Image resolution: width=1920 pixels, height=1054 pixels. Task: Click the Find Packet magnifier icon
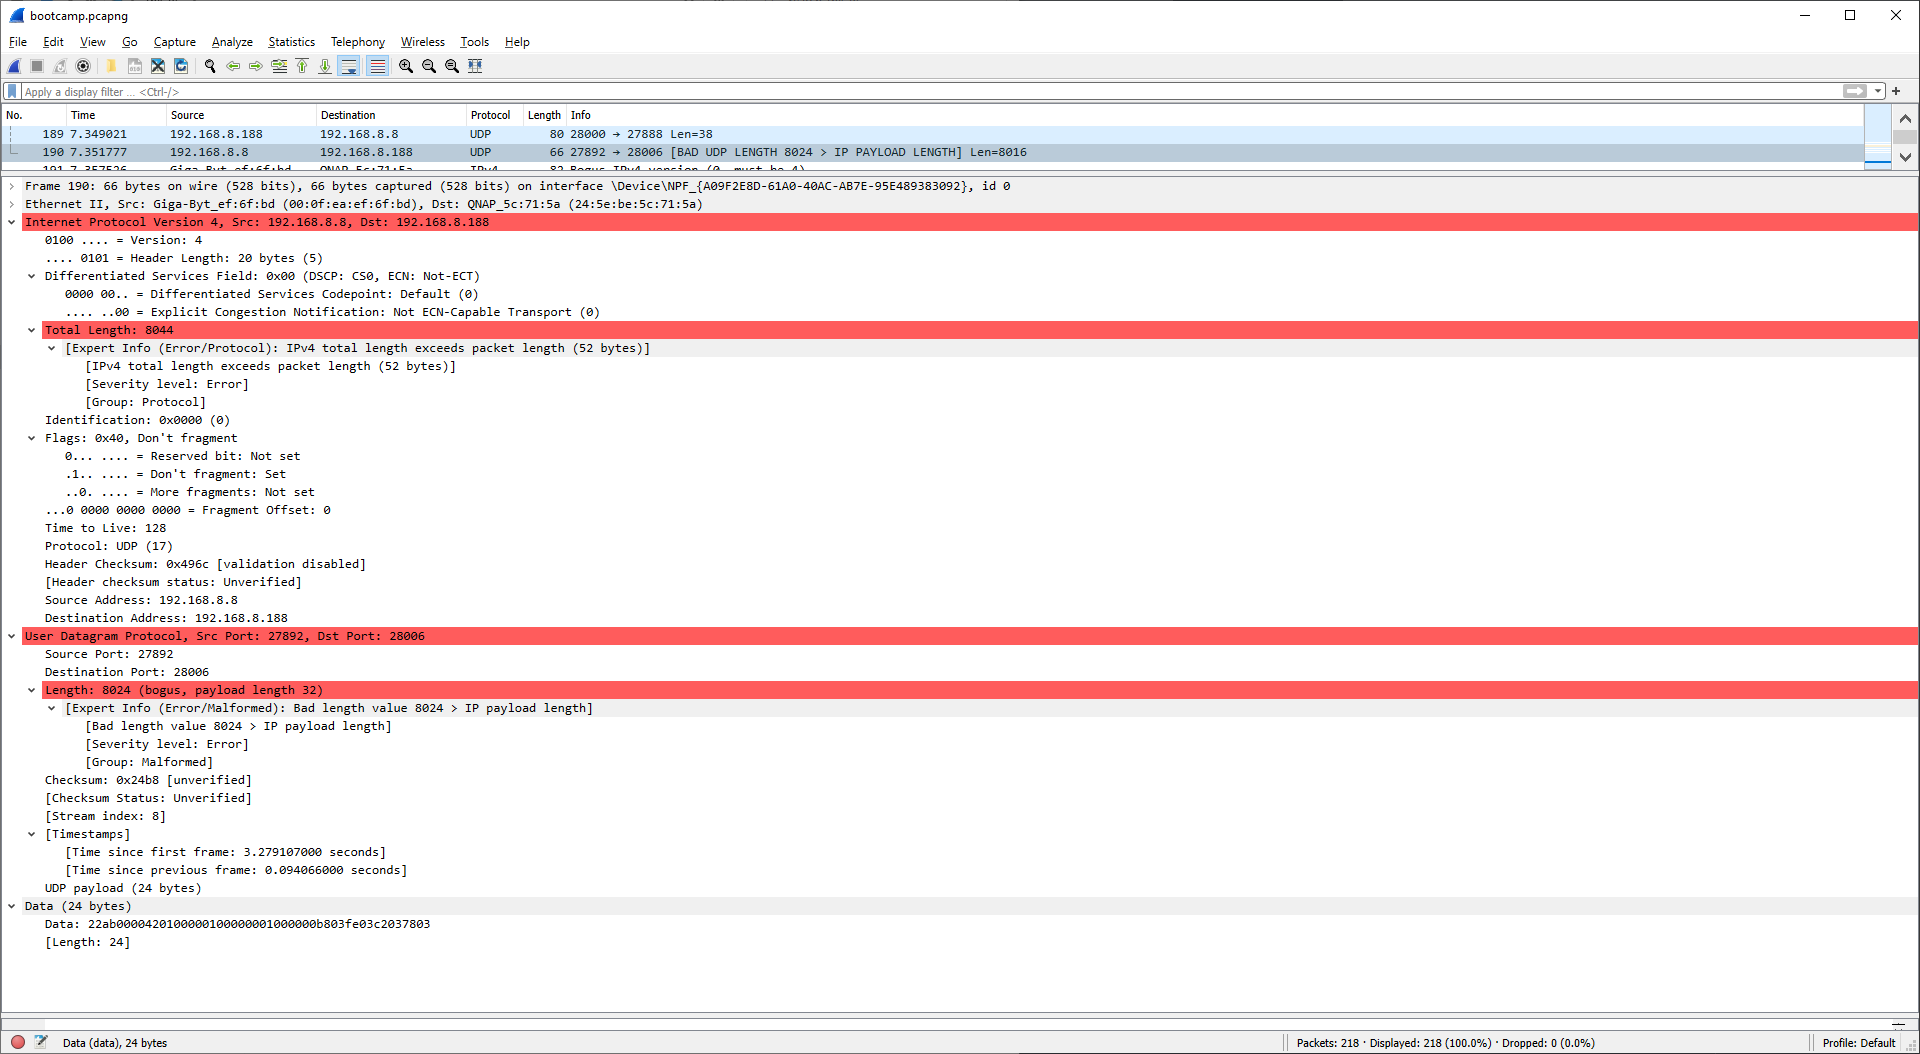click(x=210, y=66)
